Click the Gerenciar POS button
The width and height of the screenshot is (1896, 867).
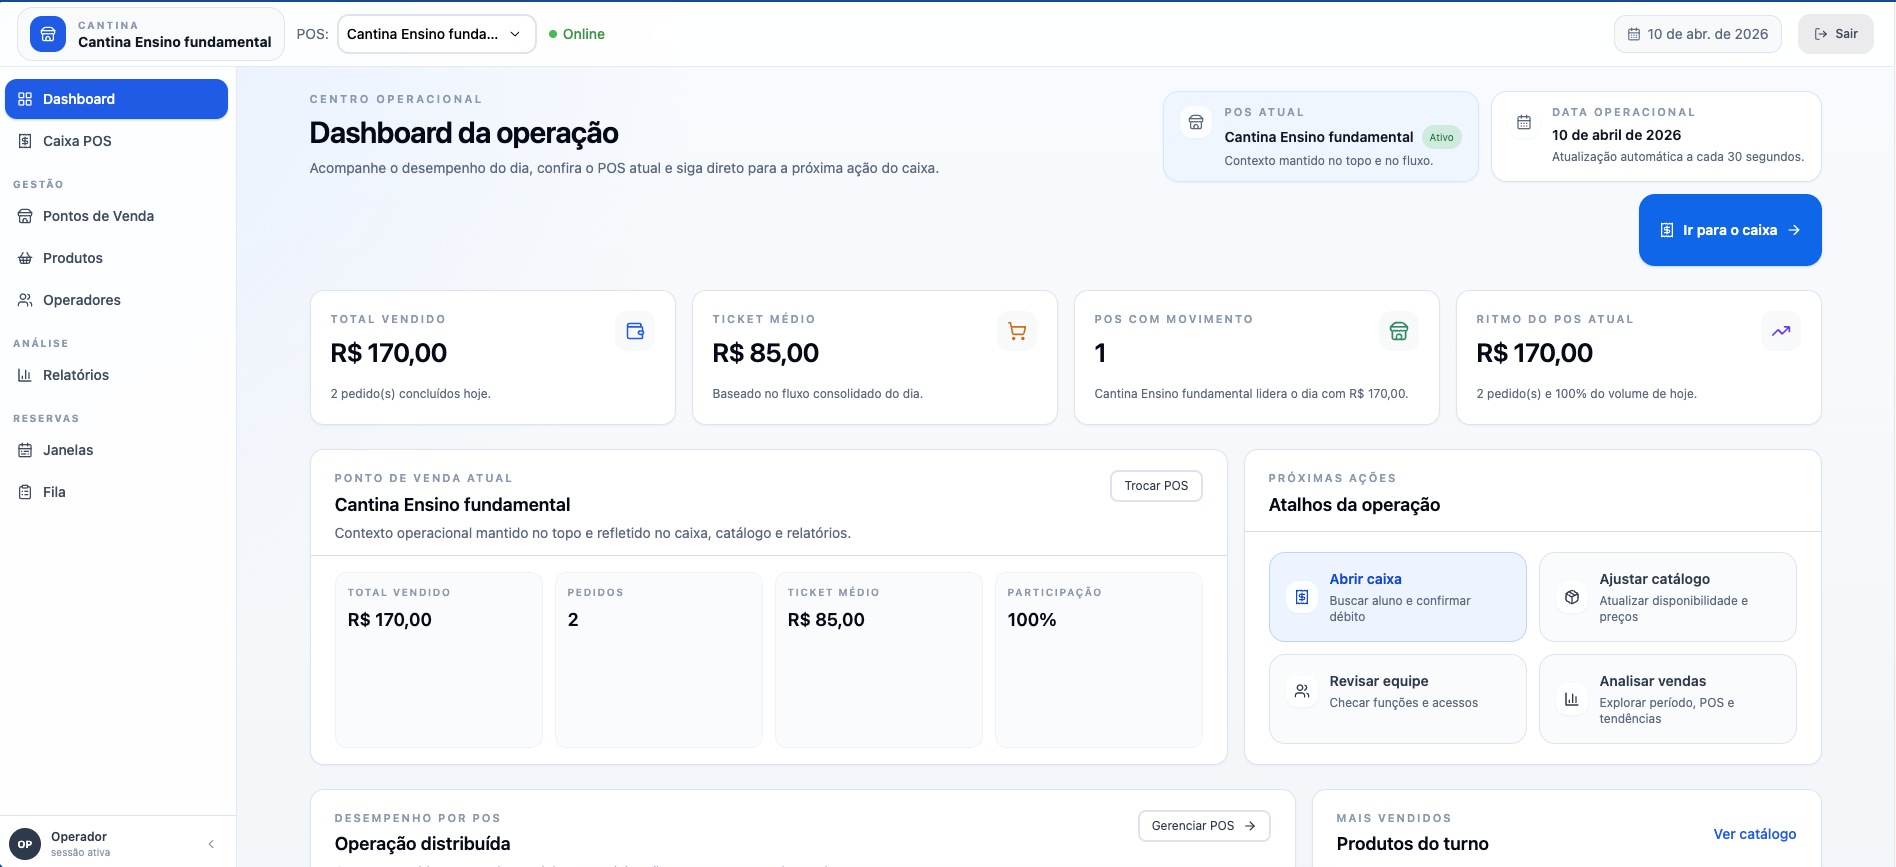tap(1204, 826)
